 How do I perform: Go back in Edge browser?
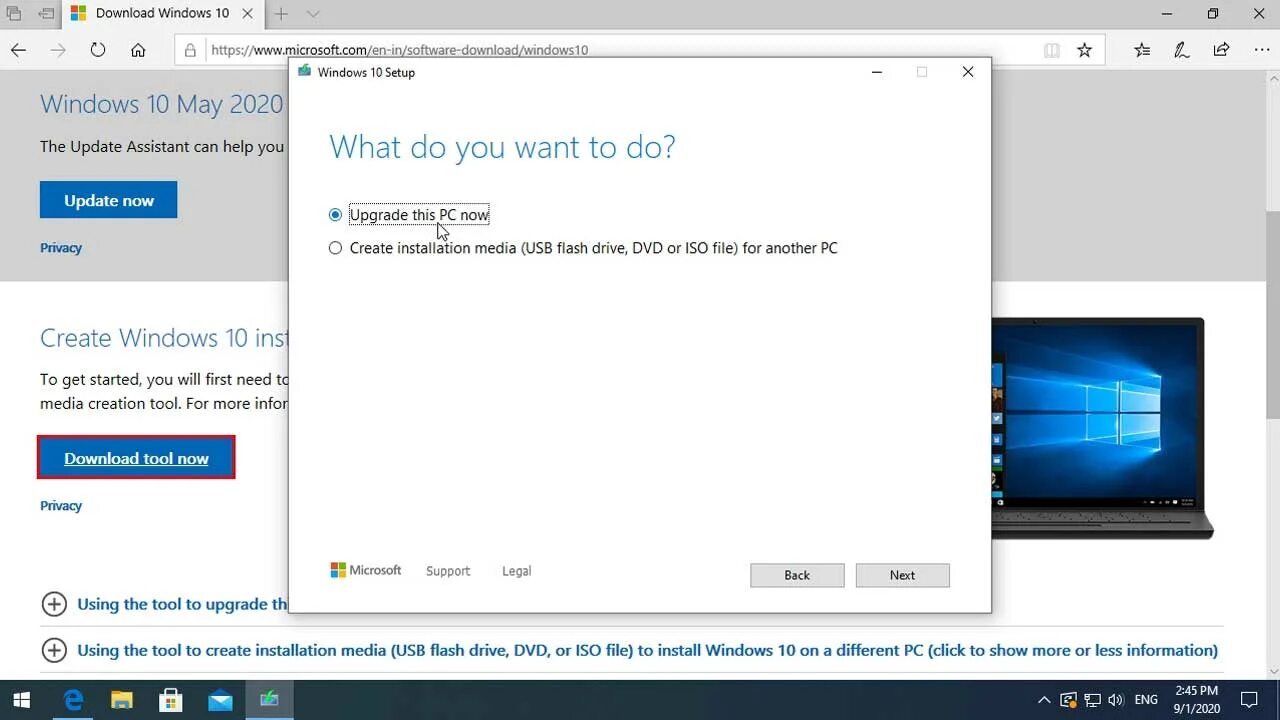[x=18, y=50]
